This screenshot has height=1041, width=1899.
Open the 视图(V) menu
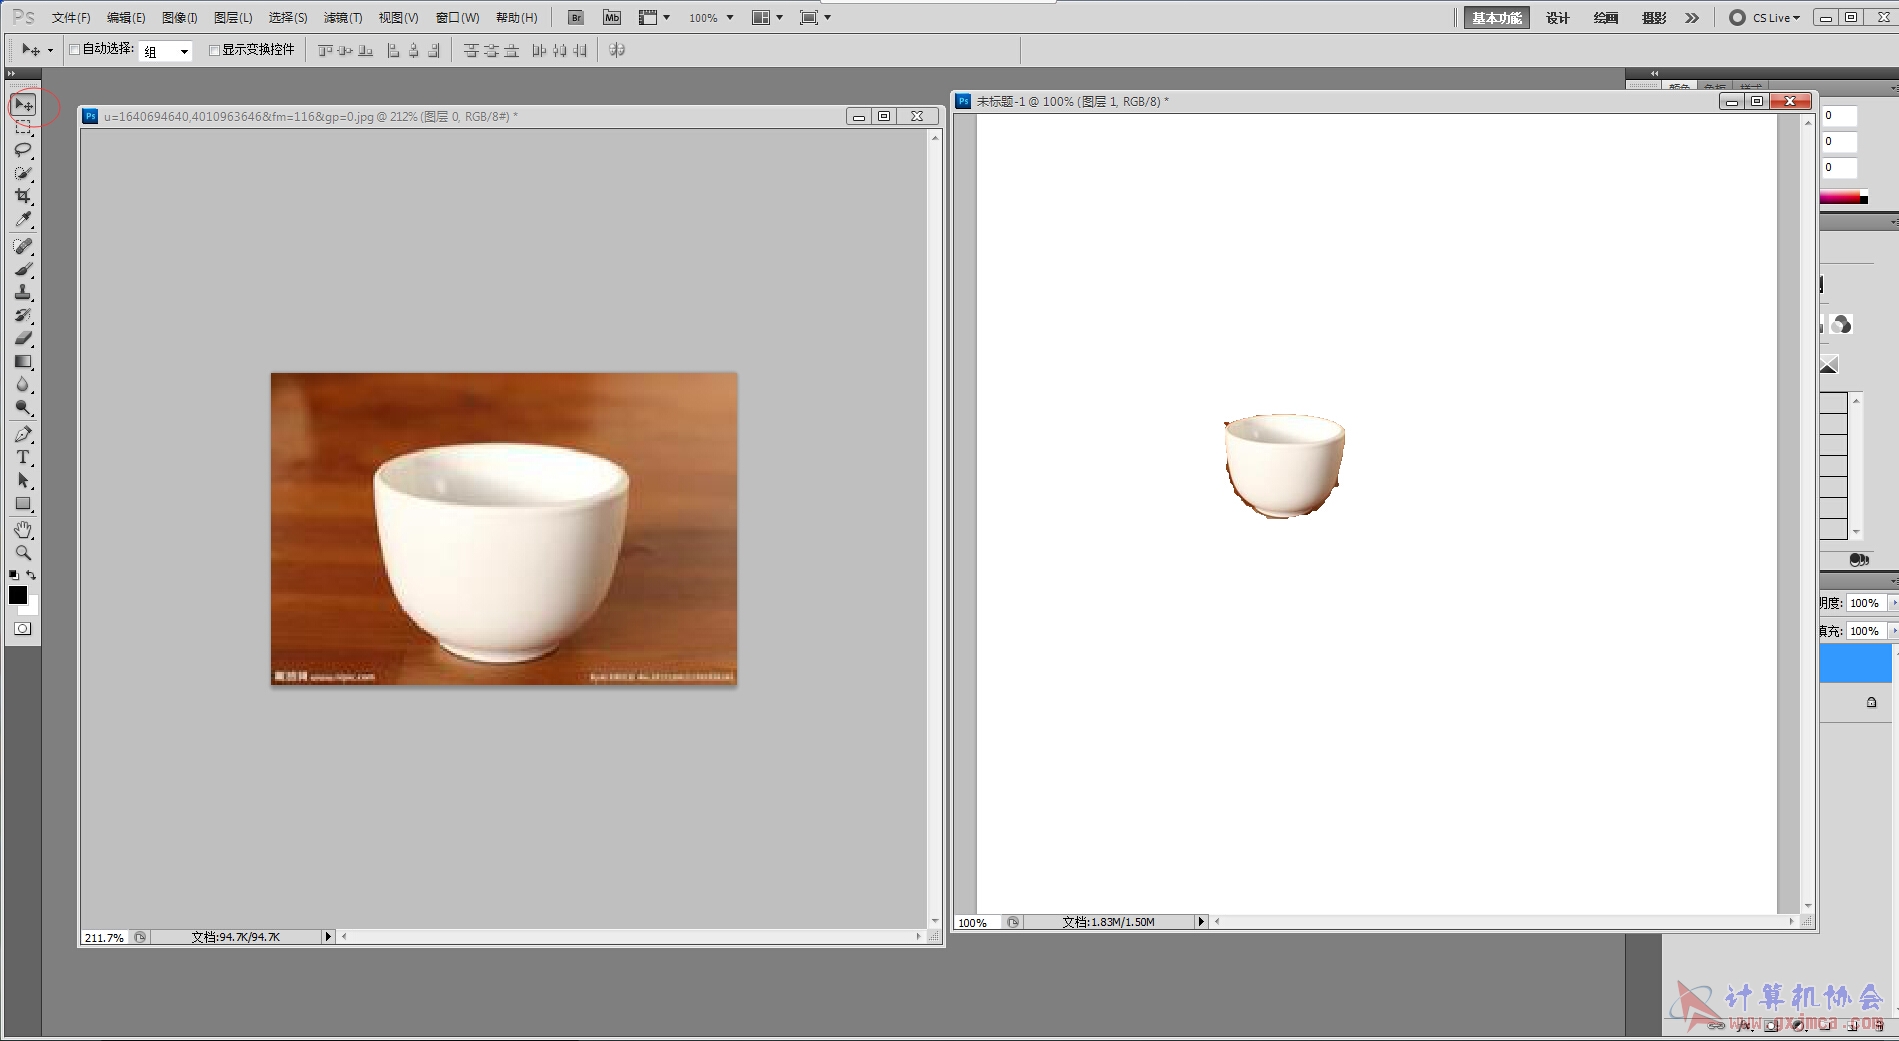click(398, 18)
